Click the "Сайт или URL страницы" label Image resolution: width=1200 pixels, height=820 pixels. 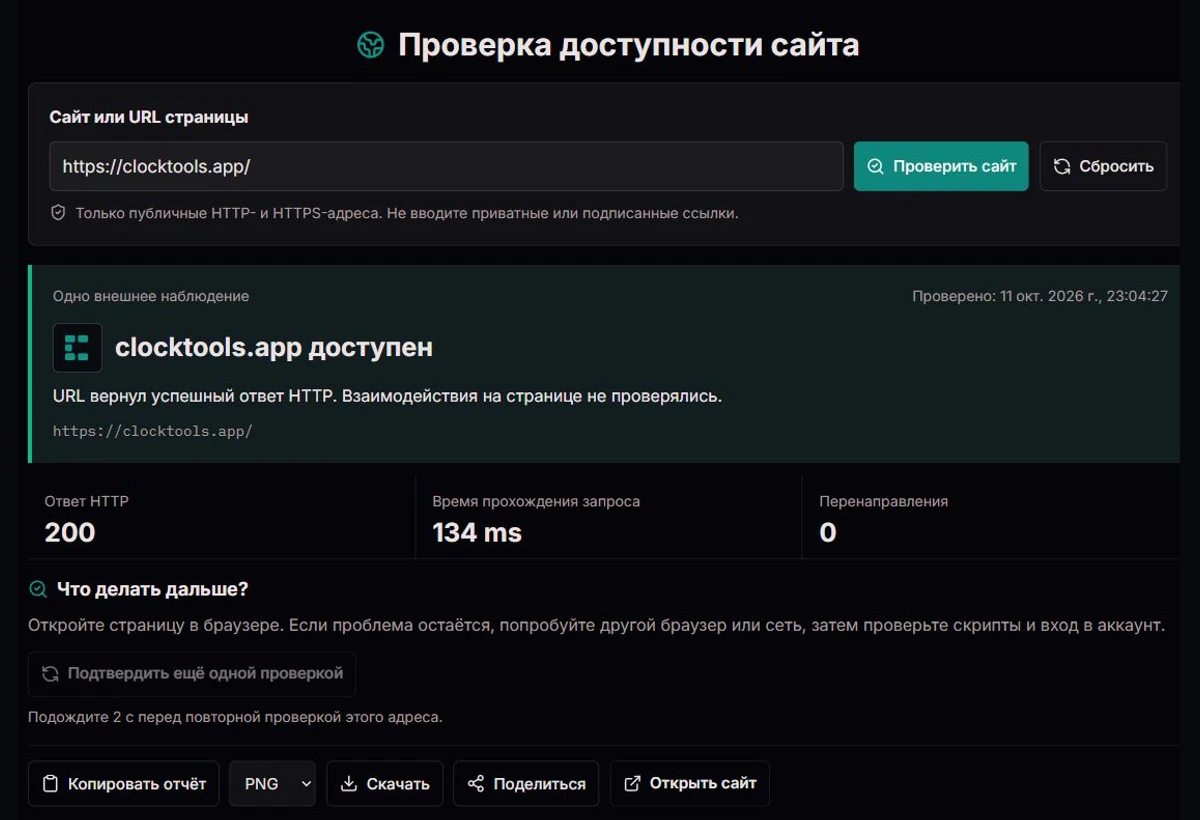pos(149,117)
